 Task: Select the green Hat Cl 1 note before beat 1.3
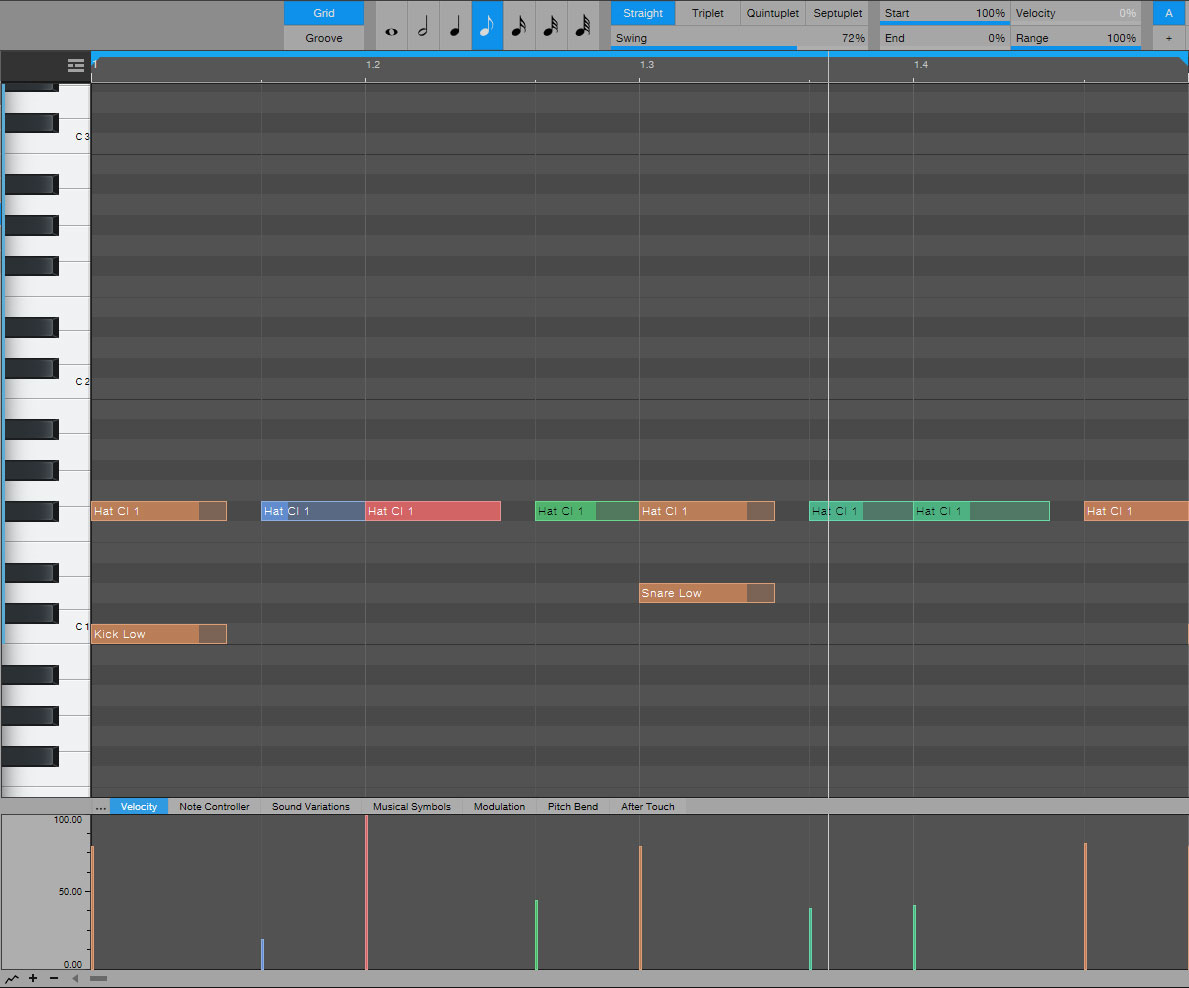(587, 511)
